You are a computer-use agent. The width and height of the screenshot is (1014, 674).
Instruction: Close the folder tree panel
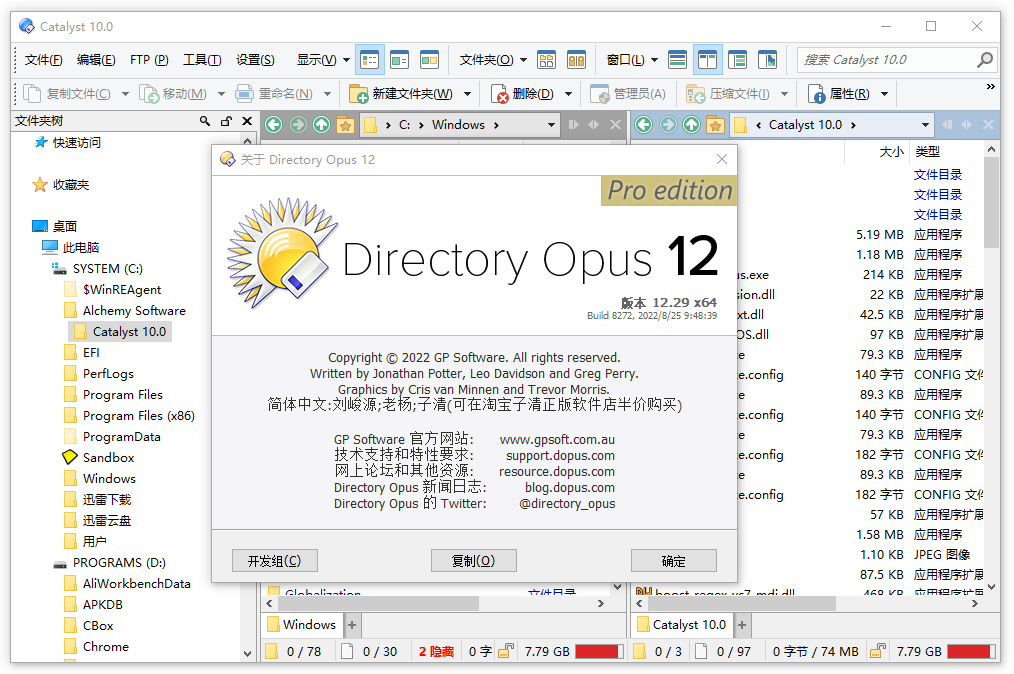(x=247, y=121)
